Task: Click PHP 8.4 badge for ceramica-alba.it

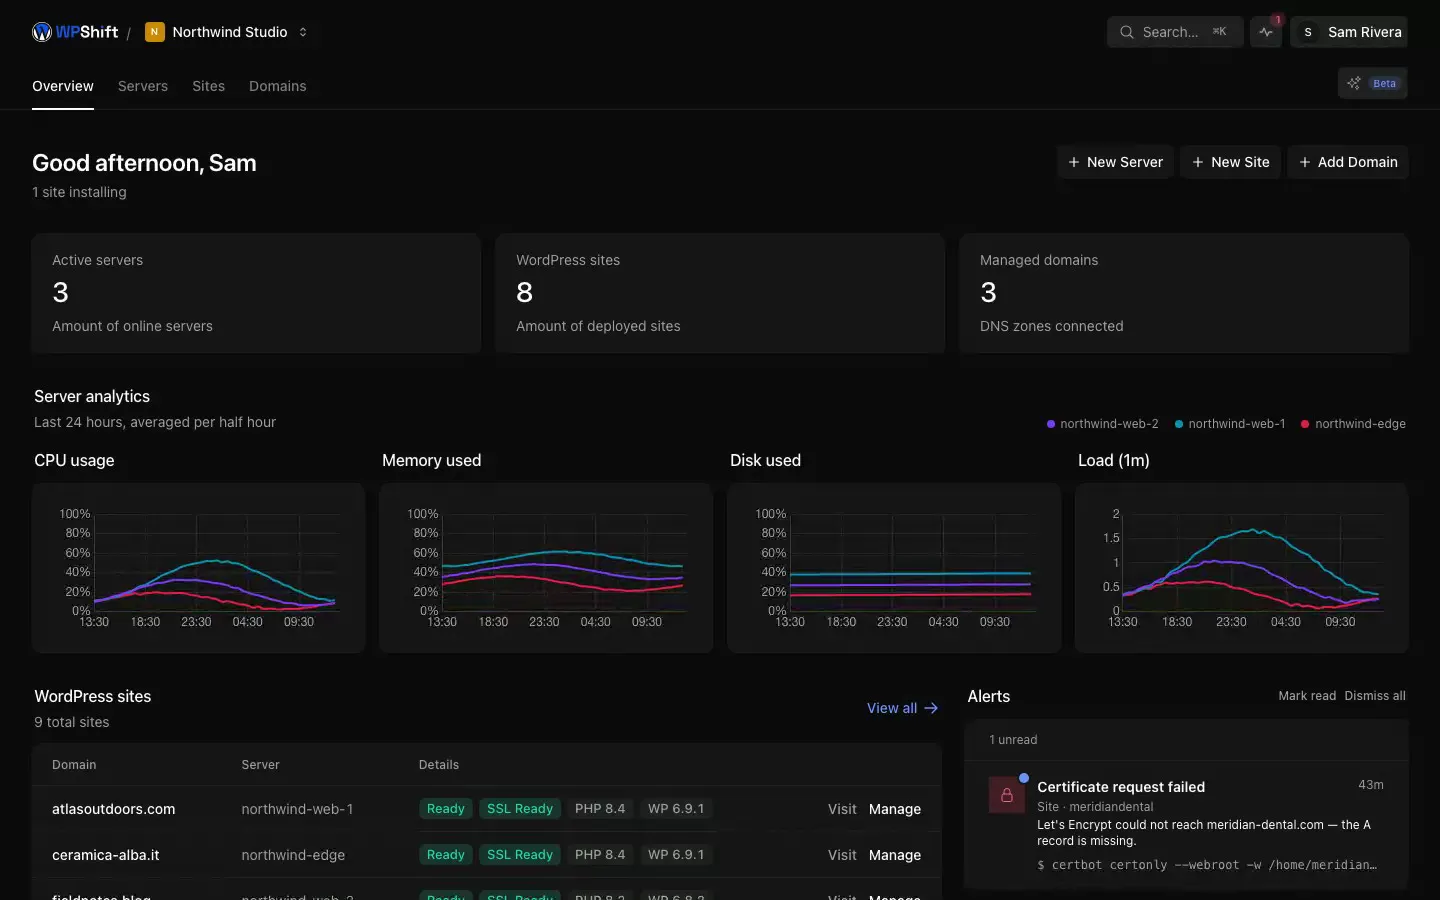Action: pos(600,855)
